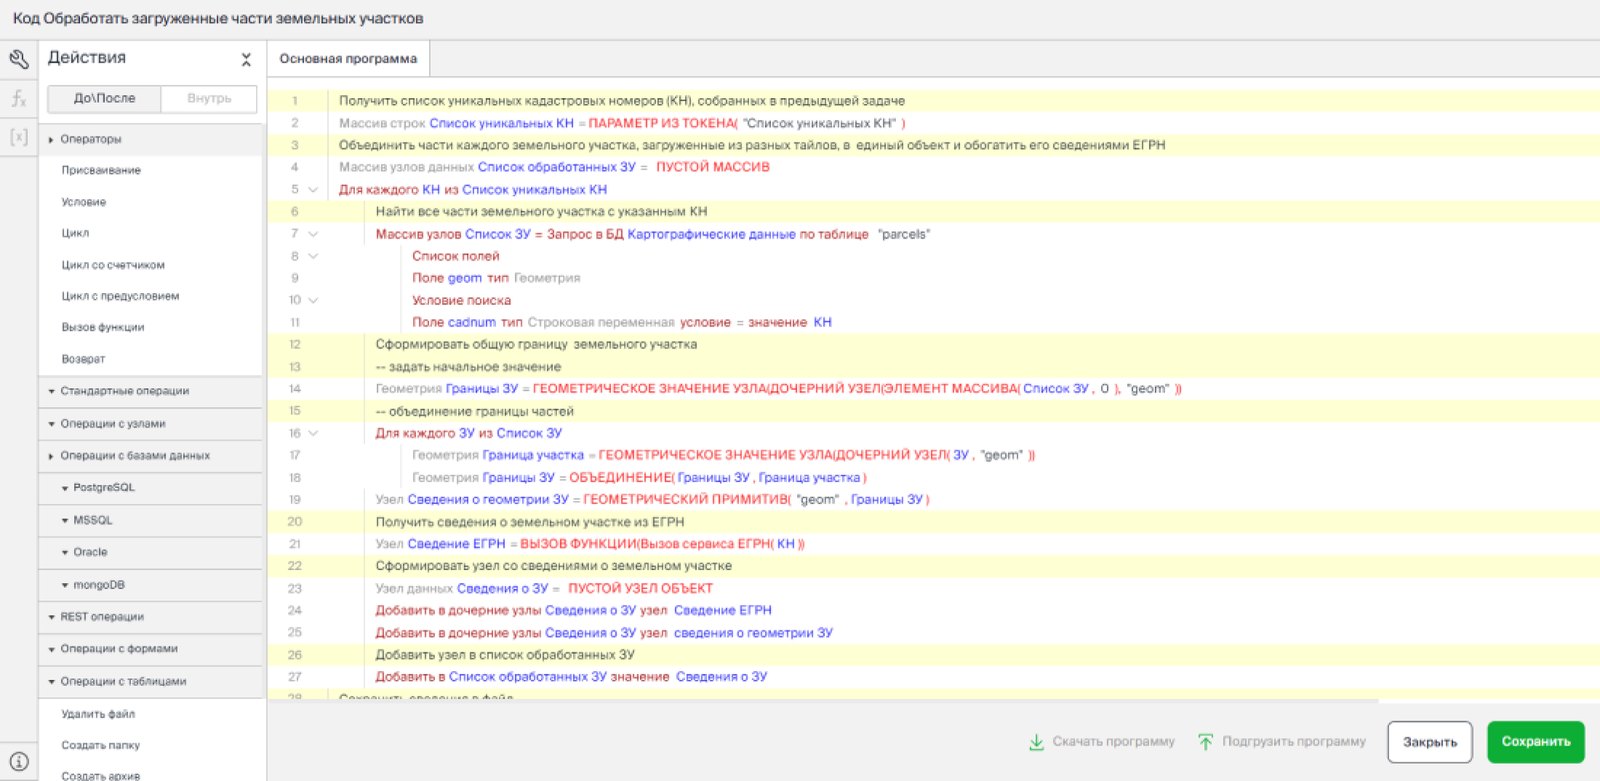Open the fx functions panel icon

[19, 98]
